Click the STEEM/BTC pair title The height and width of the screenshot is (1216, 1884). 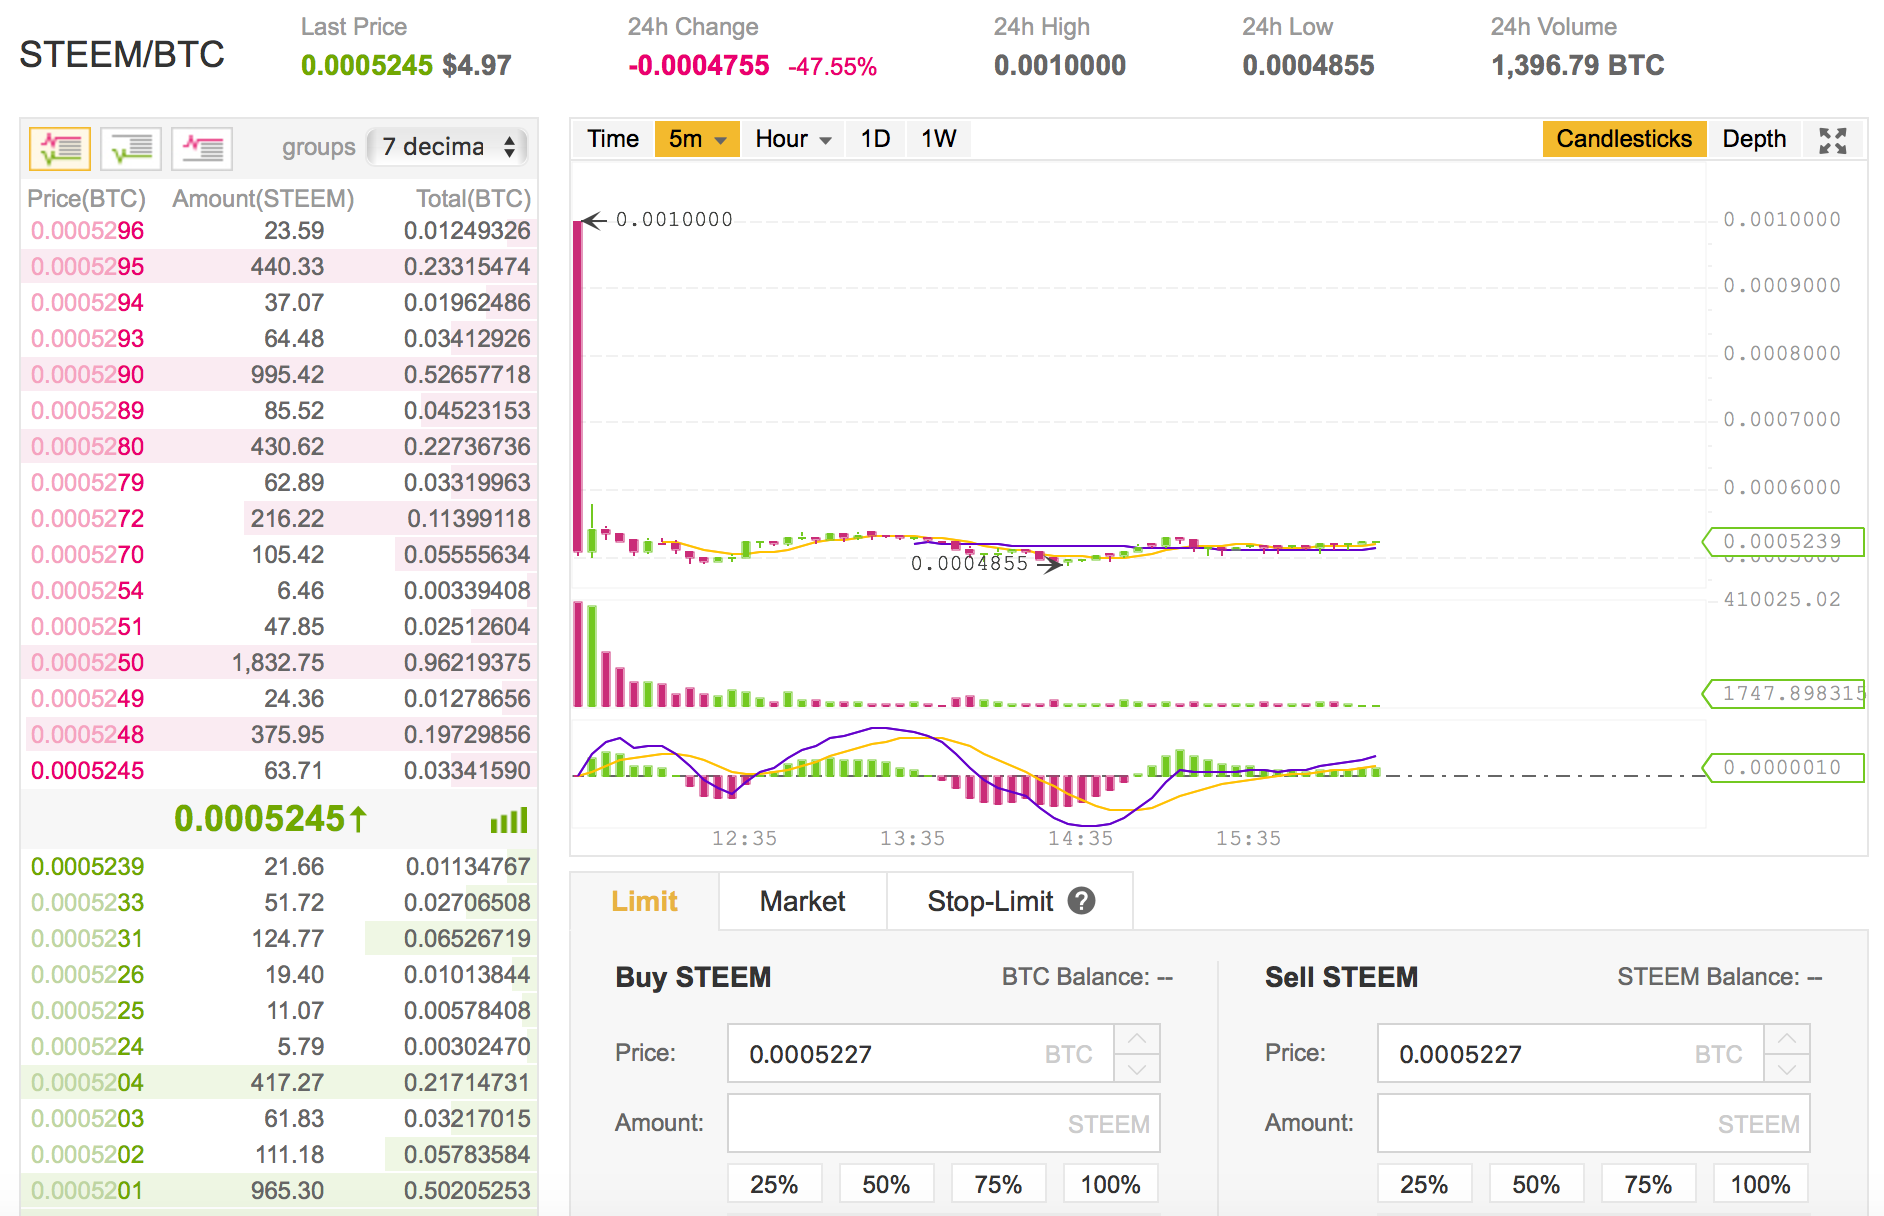[x=122, y=55]
